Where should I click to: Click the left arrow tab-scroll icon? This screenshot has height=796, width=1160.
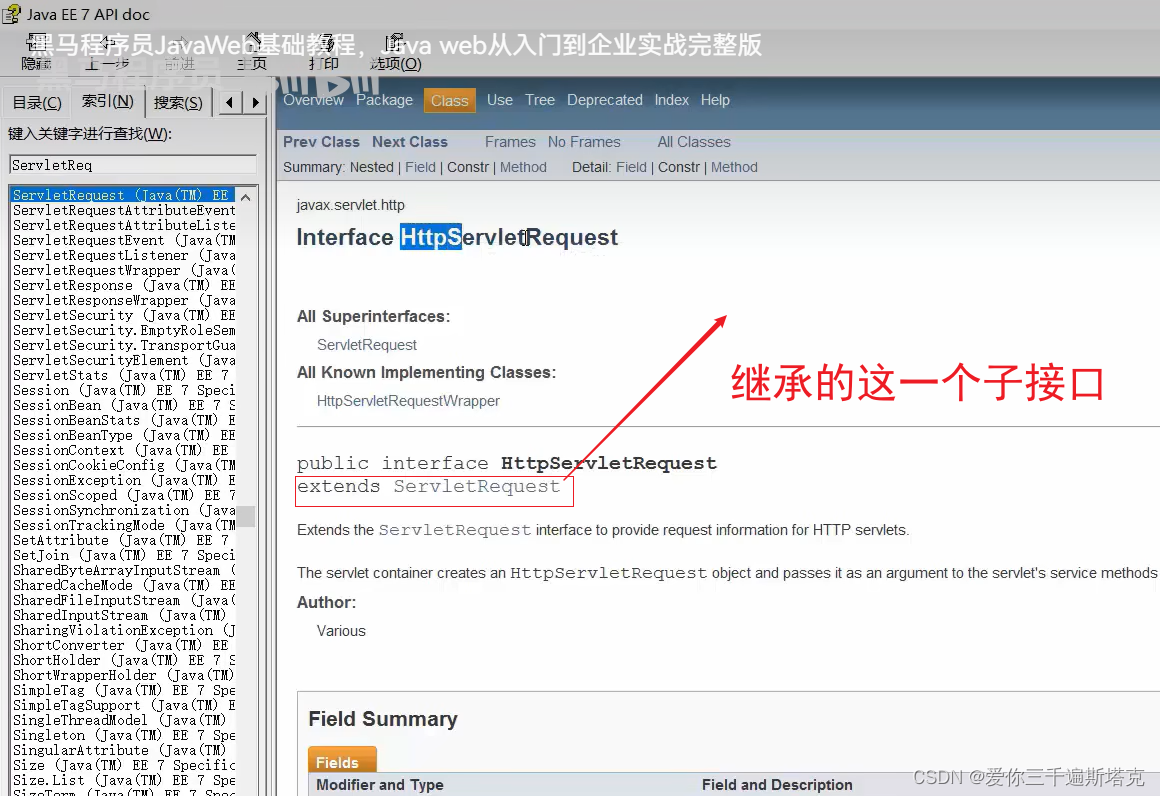pos(227,101)
